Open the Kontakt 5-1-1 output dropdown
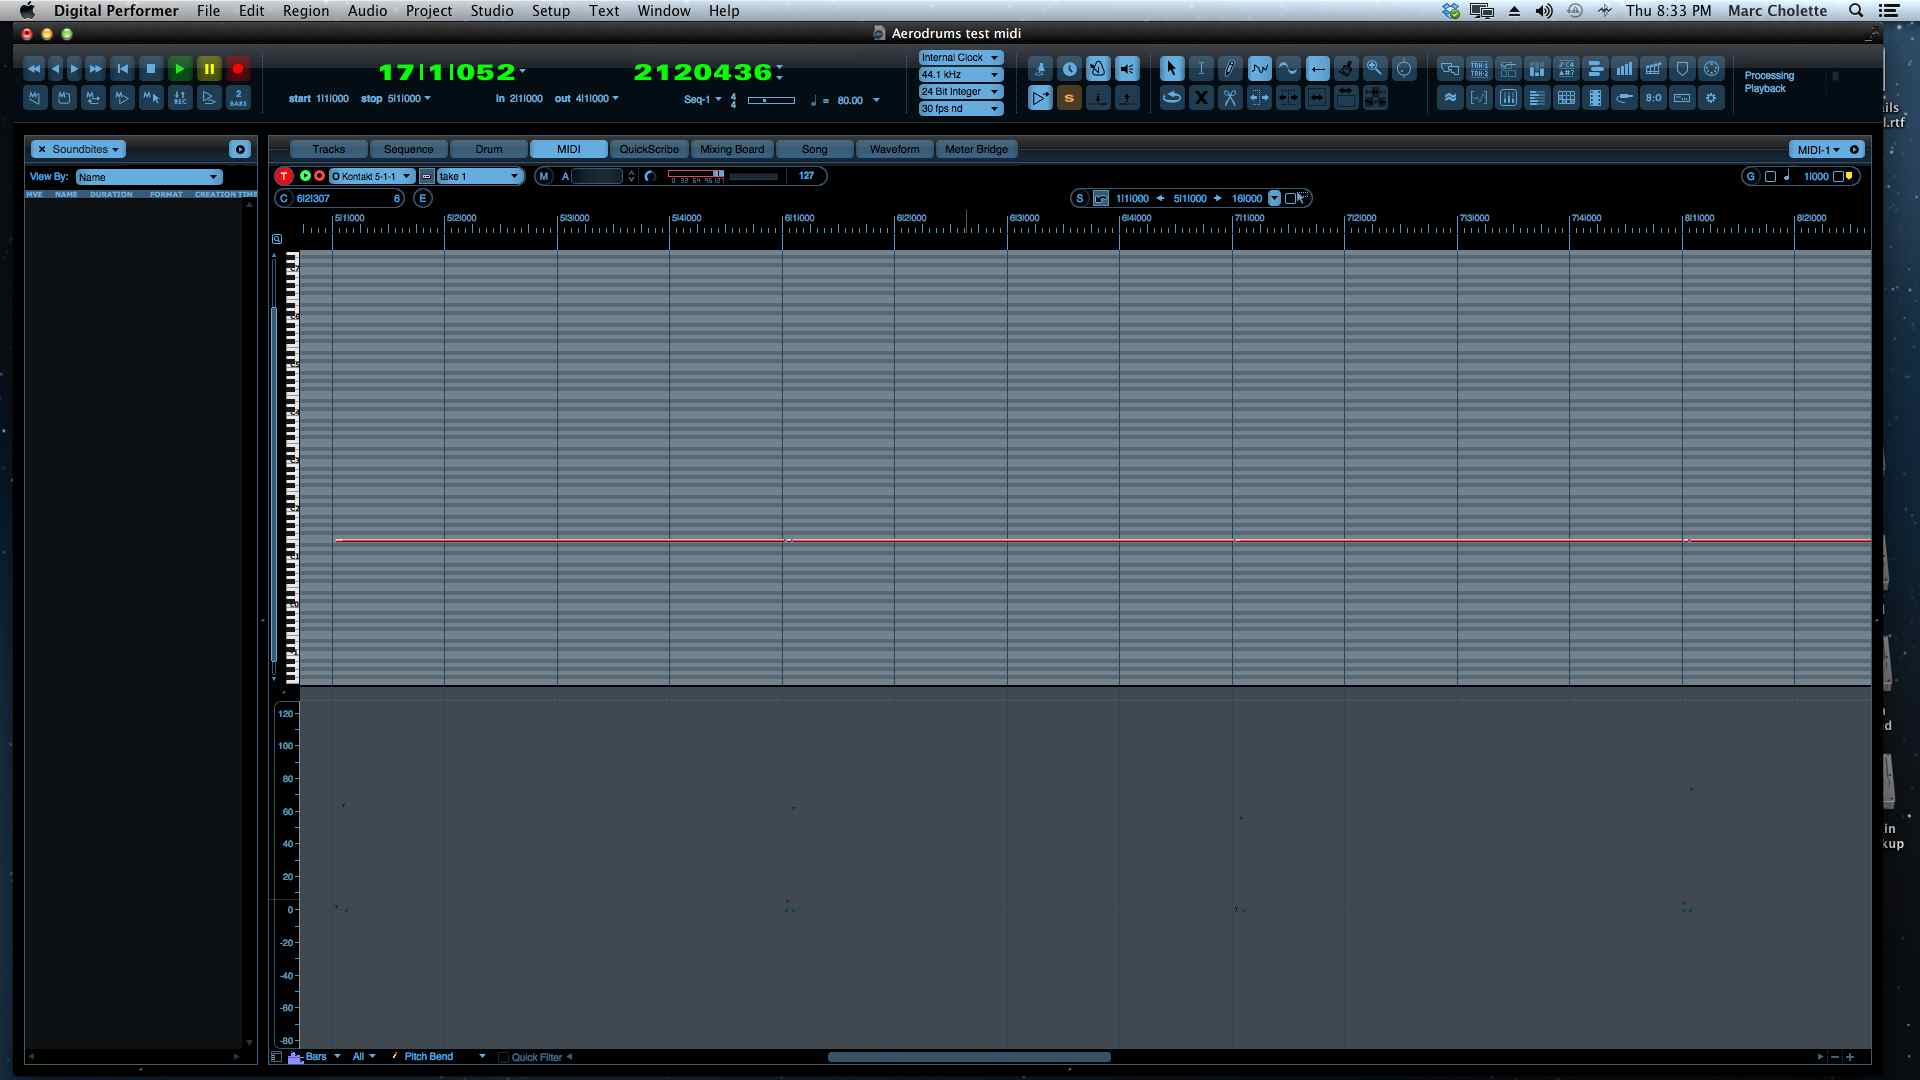 coord(371,177)
